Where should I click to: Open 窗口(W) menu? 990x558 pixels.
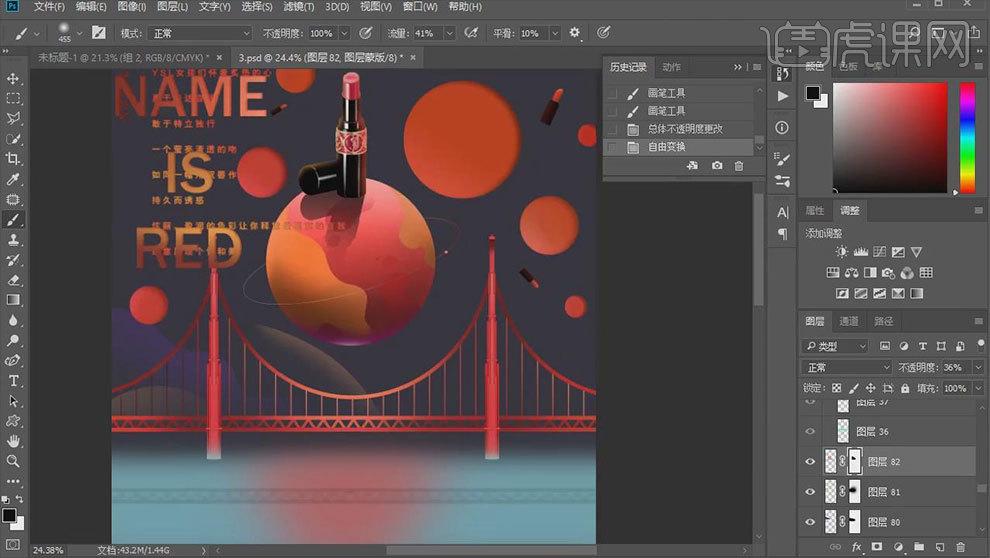420,6
